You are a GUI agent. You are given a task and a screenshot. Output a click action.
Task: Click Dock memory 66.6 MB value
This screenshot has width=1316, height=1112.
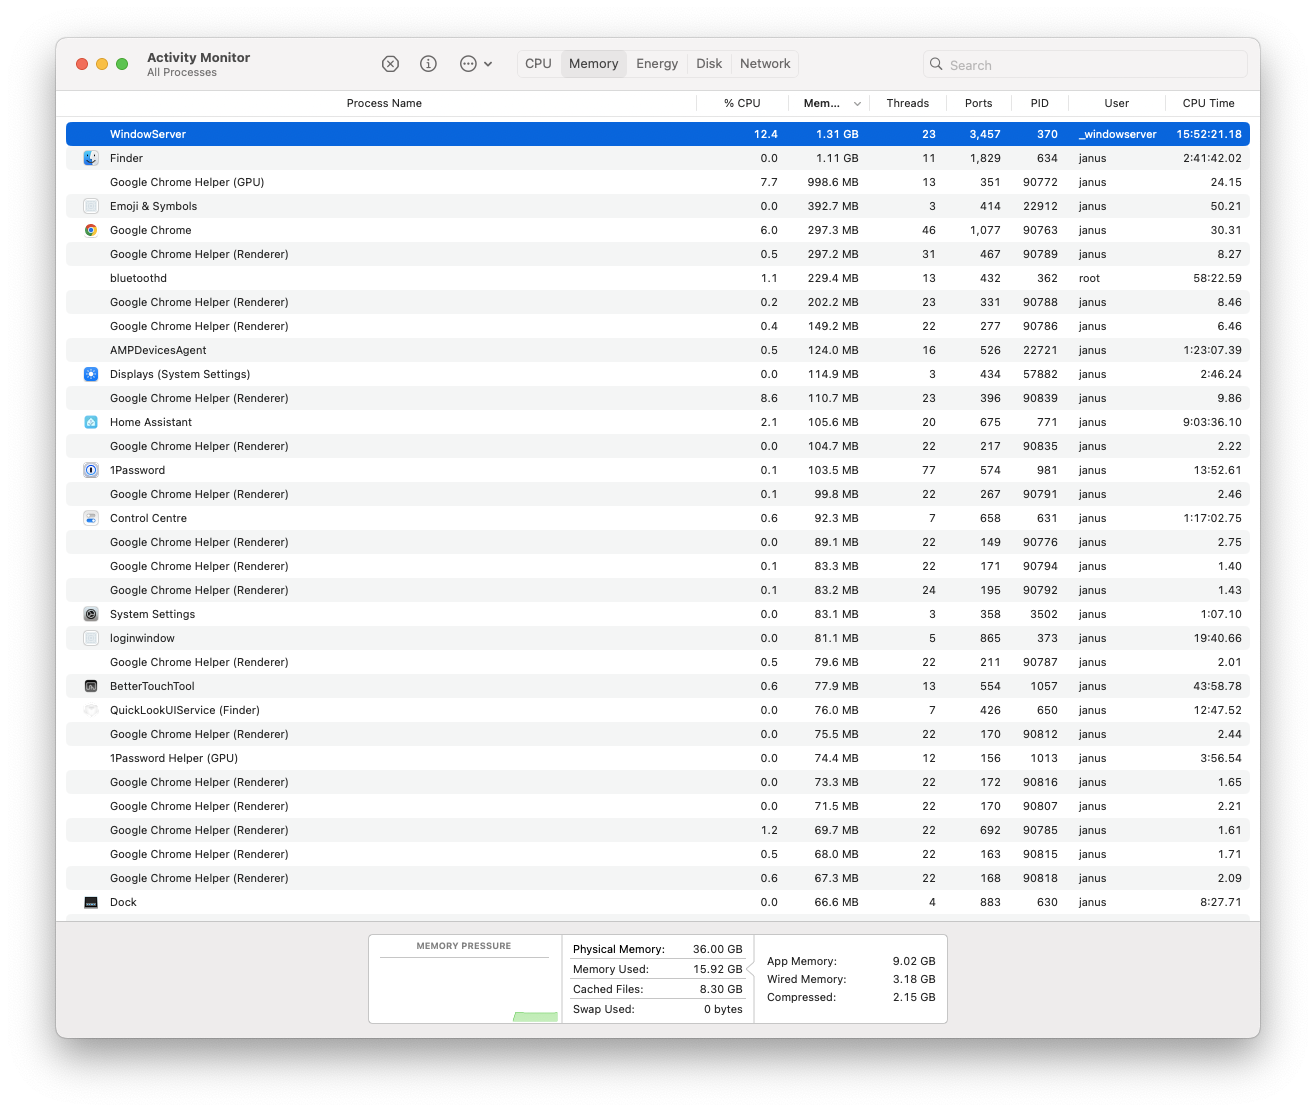pyautogui.click(x=836, y=902)
